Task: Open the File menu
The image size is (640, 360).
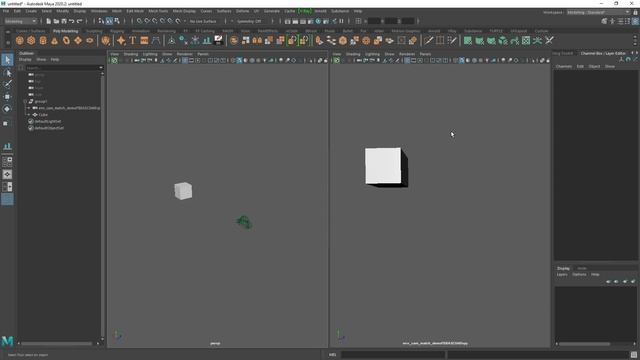Action: point(6,11)
